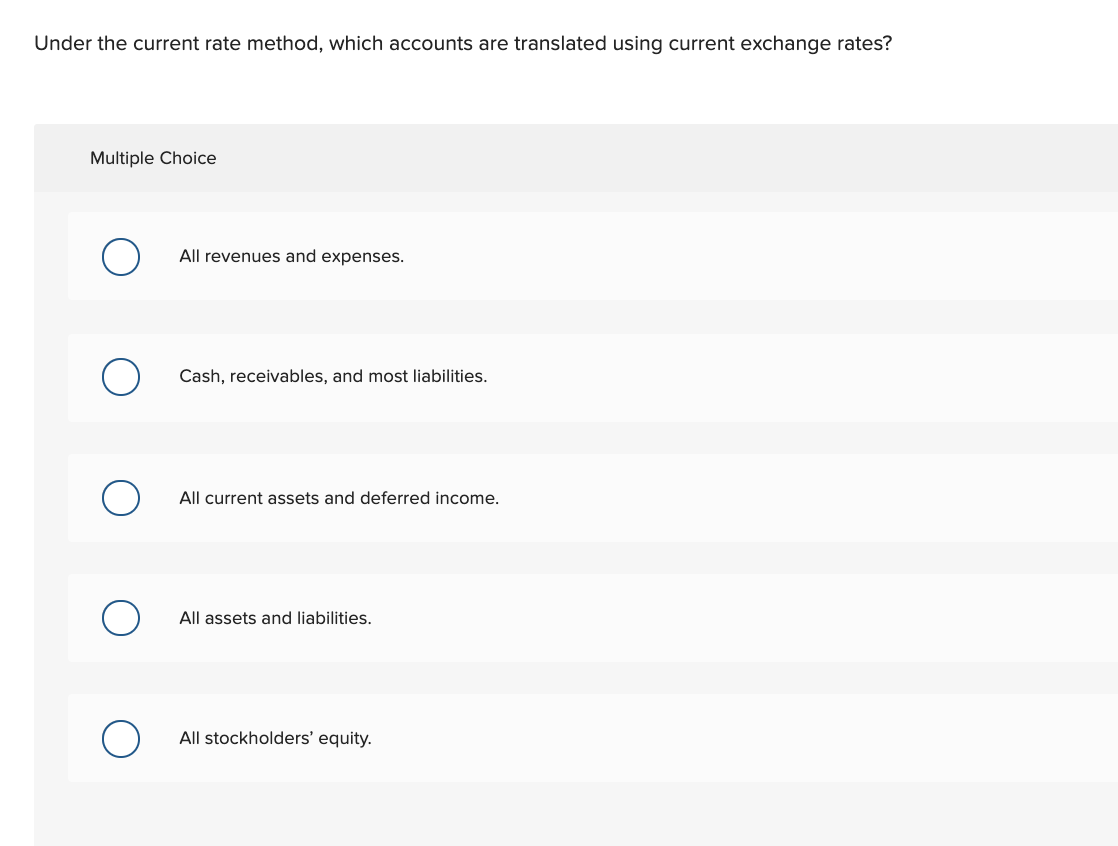Pick the 'All assets and liabilities' radio button
Image resolution: width=1118 pixels, height=846 pixels.
(120, 618)
